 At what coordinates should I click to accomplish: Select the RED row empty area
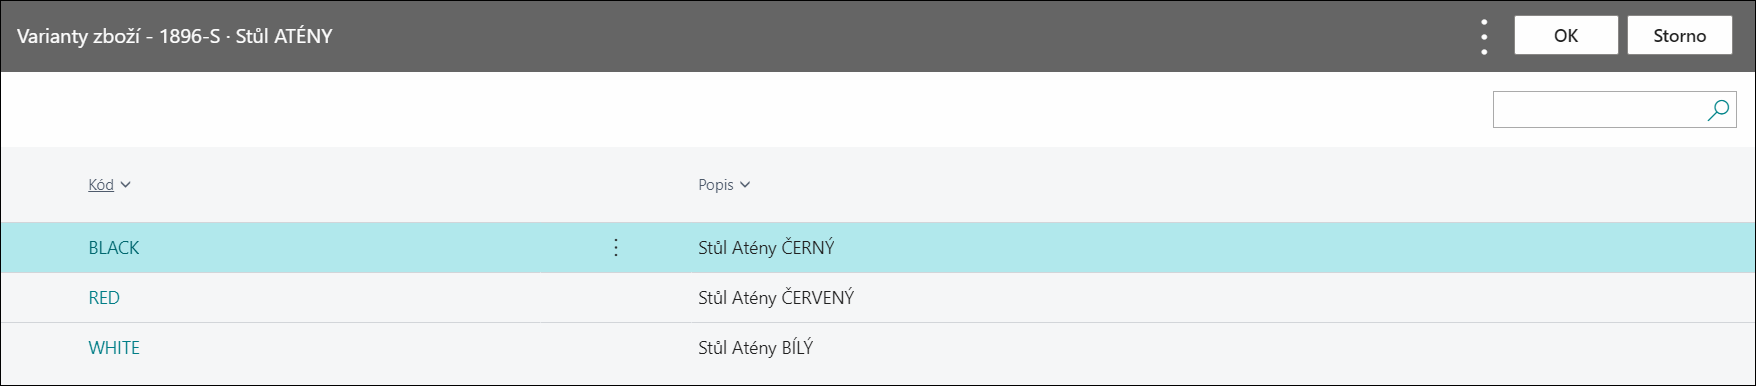pyautogui.click(x=1300, y=298)
